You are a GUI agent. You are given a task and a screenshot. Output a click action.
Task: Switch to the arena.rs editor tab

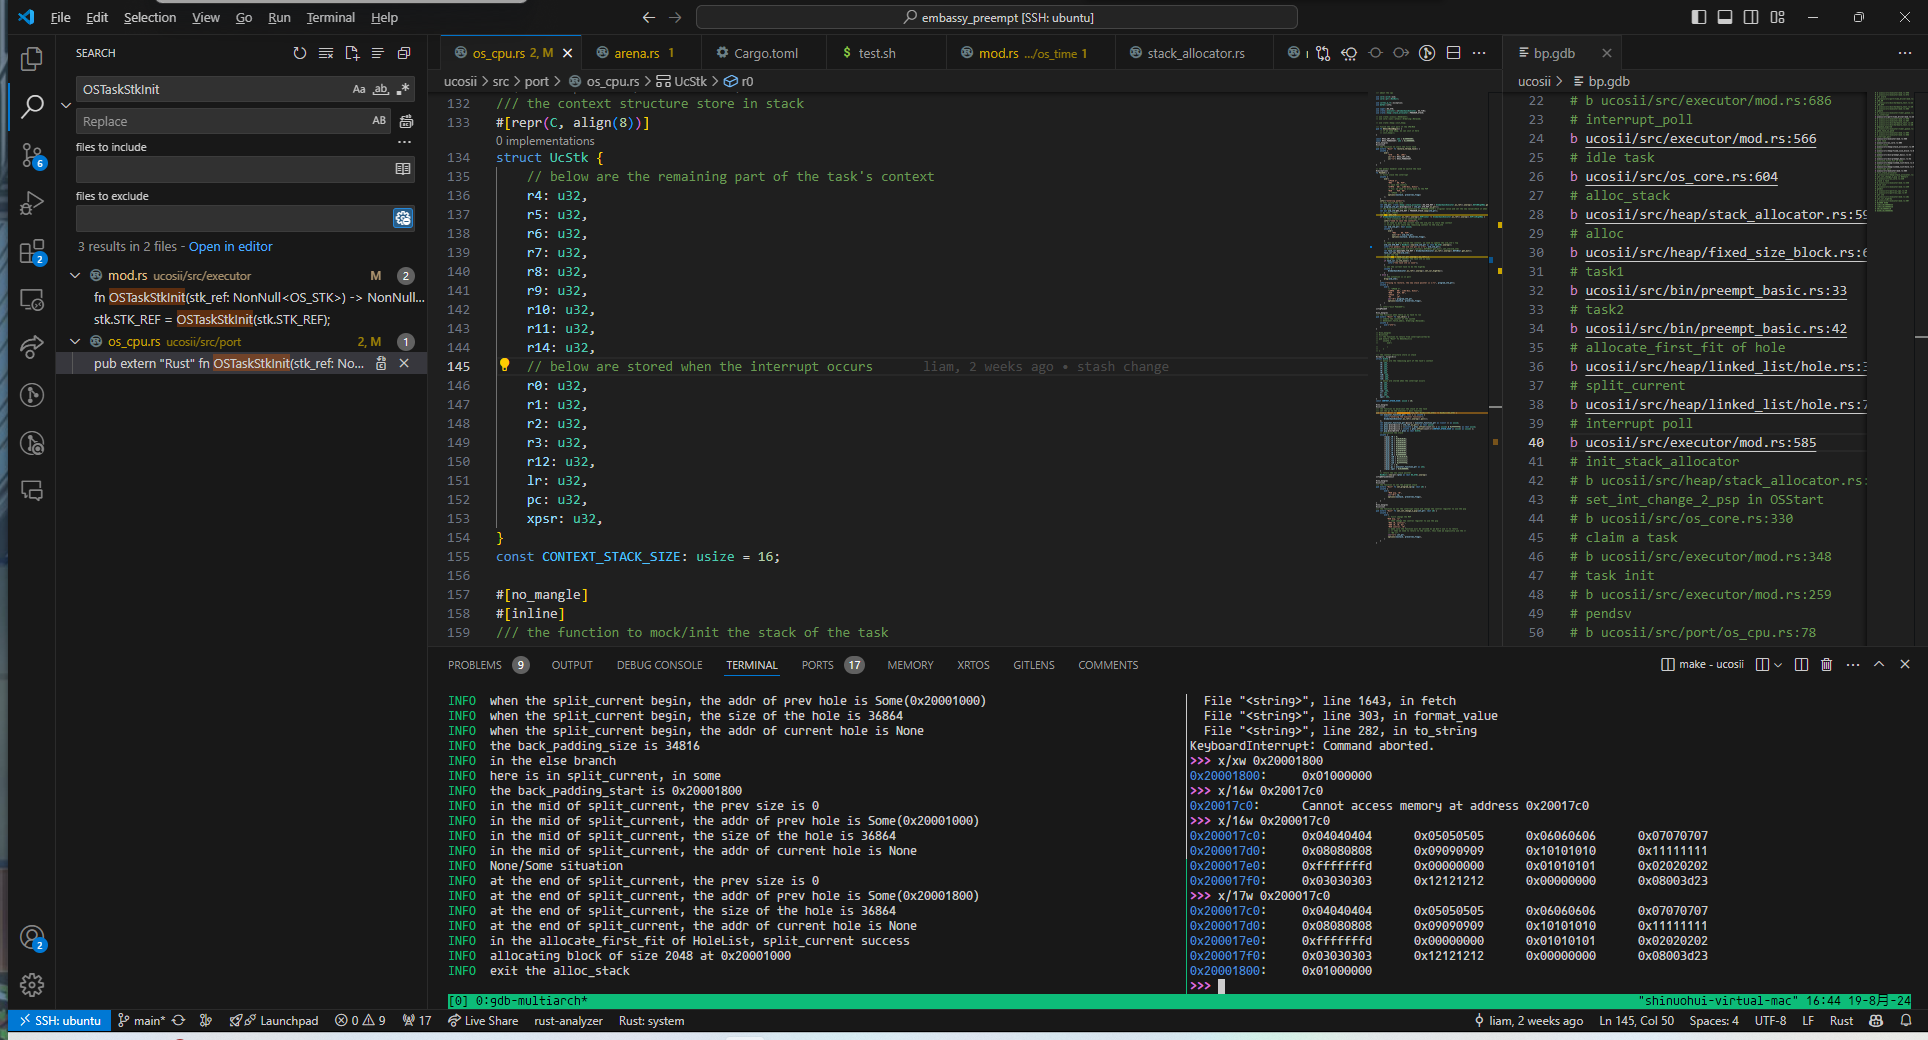[639, 53]
